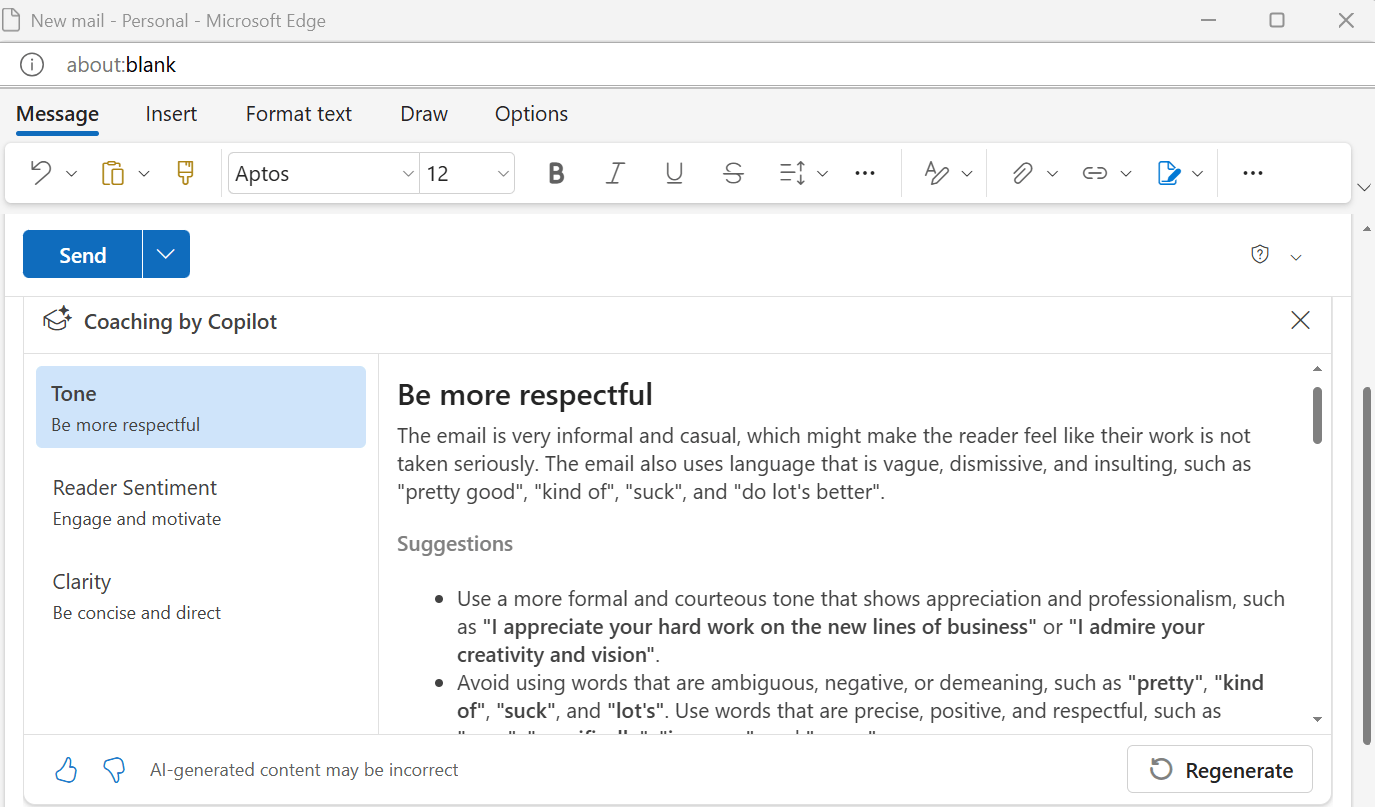Toggle bold formatting
This screenshot has height=807, width=1375.
(556, 173)
